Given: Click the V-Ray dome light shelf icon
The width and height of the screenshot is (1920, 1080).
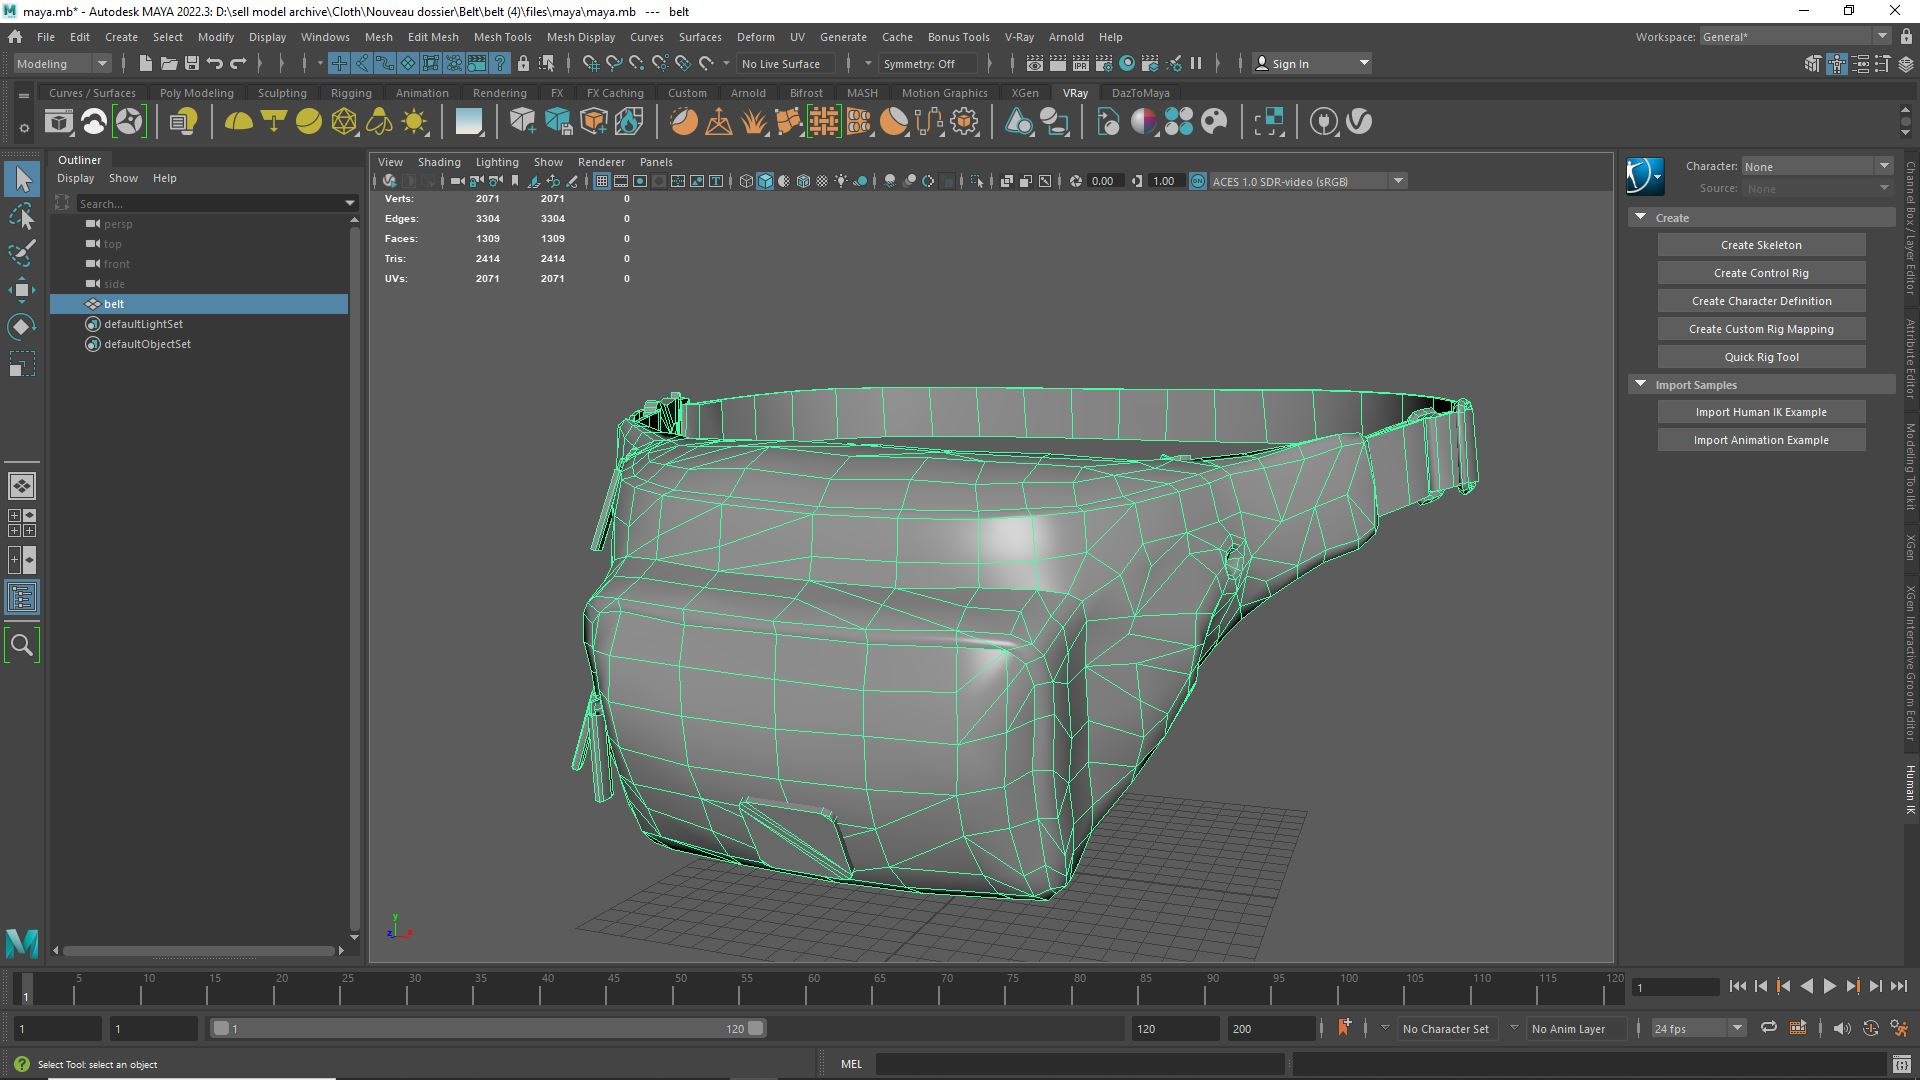Looking at the screenshot, I should (x=238, y=122).
